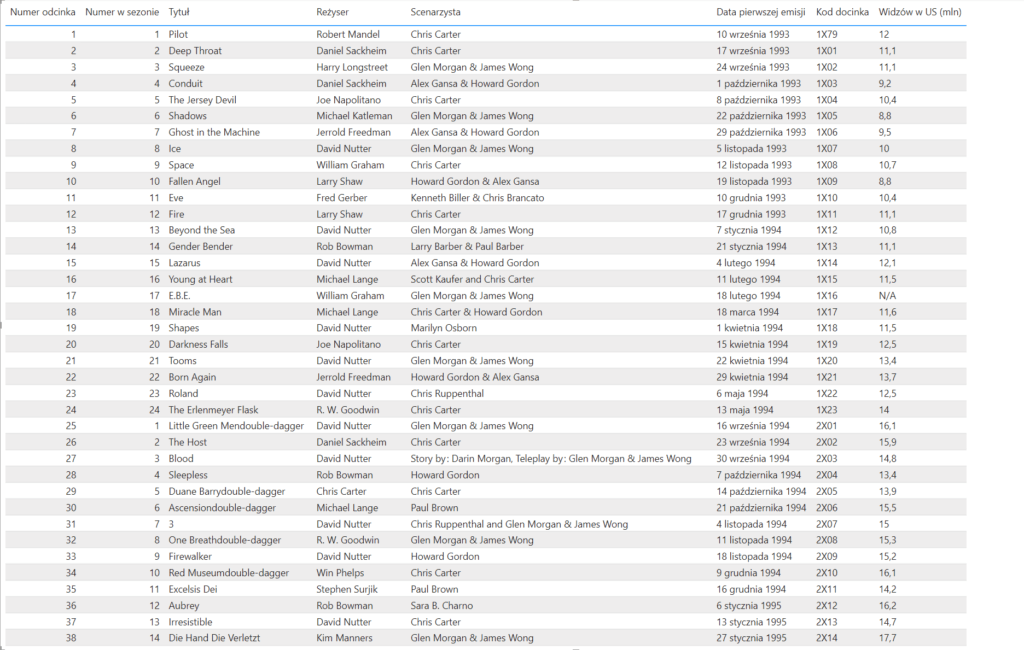Select episode code 1X79
Viewport: 1024px width, 650px height.
(x=827, y=35)
